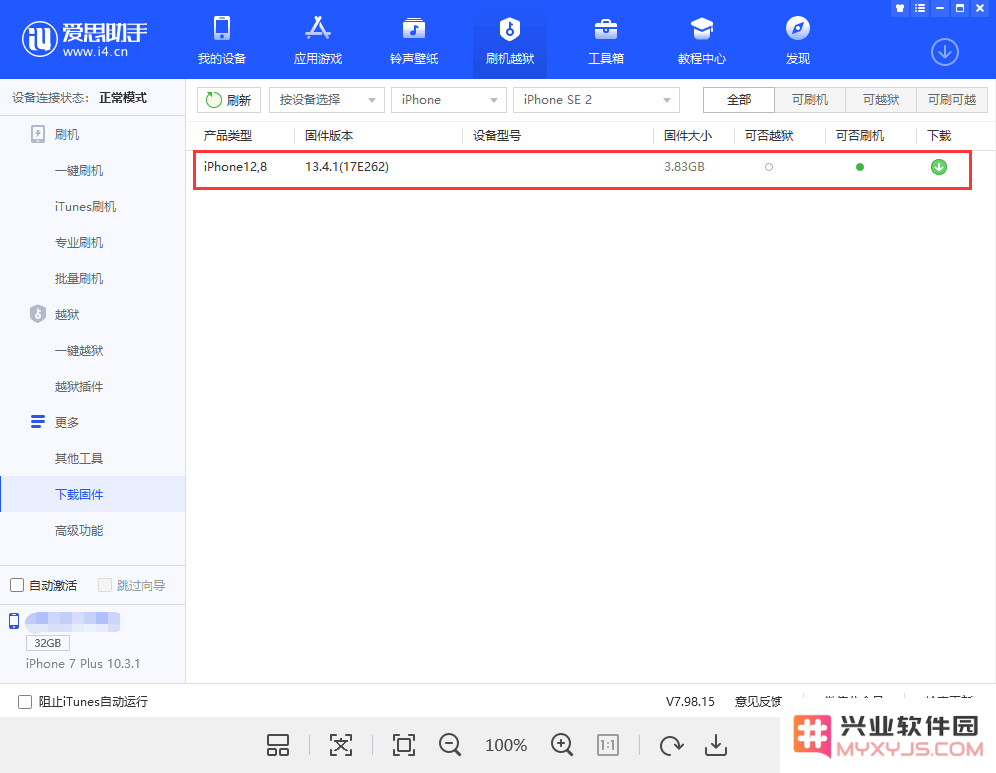The width and height of the screenshot is (996, 773).
Task: Click the fit-to-window icon in viewer toolbar
Action: coord(341,745)
